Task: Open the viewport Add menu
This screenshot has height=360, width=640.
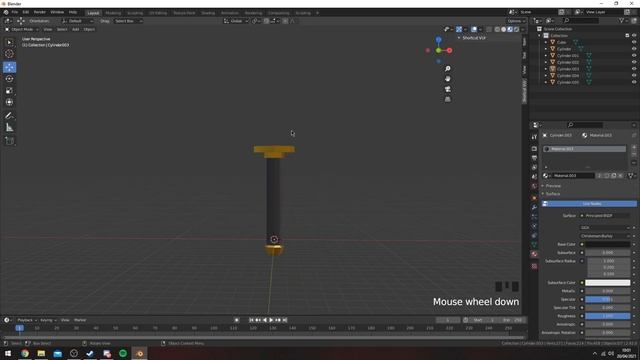Action: pyautogui.click(x=76, y=29)
